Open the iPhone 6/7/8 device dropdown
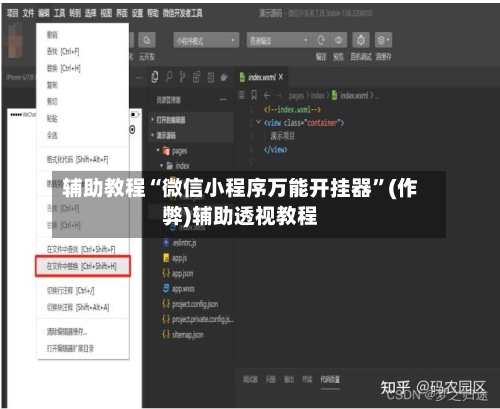500x409 pixels. 20,77
